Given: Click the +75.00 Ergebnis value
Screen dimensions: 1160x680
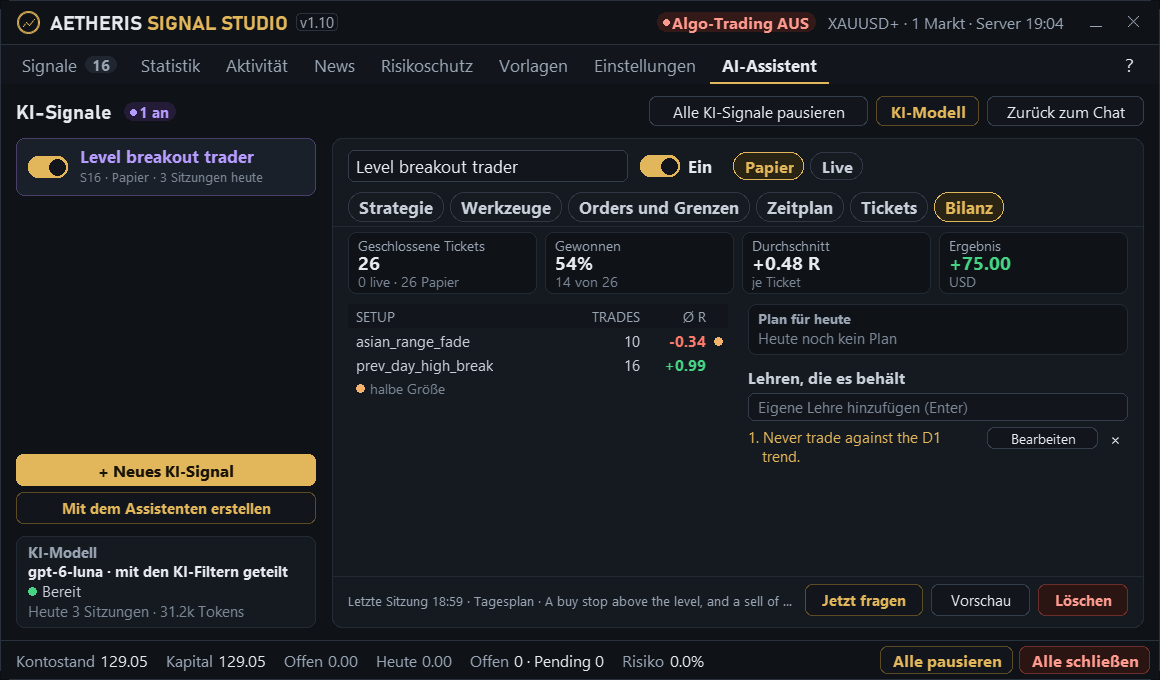Looking at the screenshot, I should pos(979,264).
